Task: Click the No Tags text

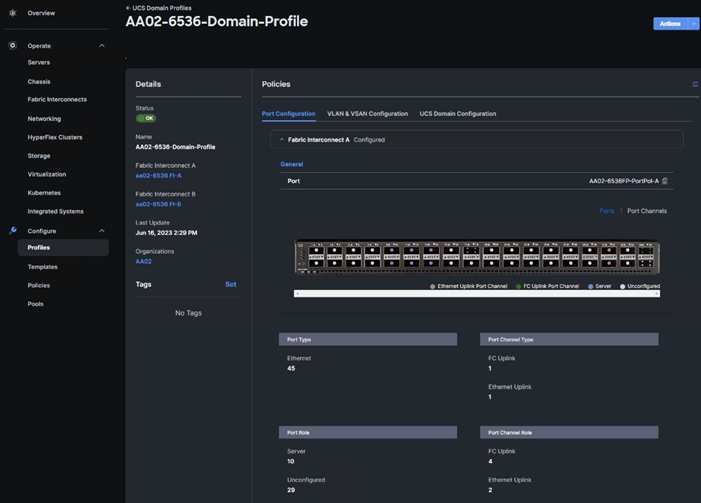Action: [x=188, y=313]
